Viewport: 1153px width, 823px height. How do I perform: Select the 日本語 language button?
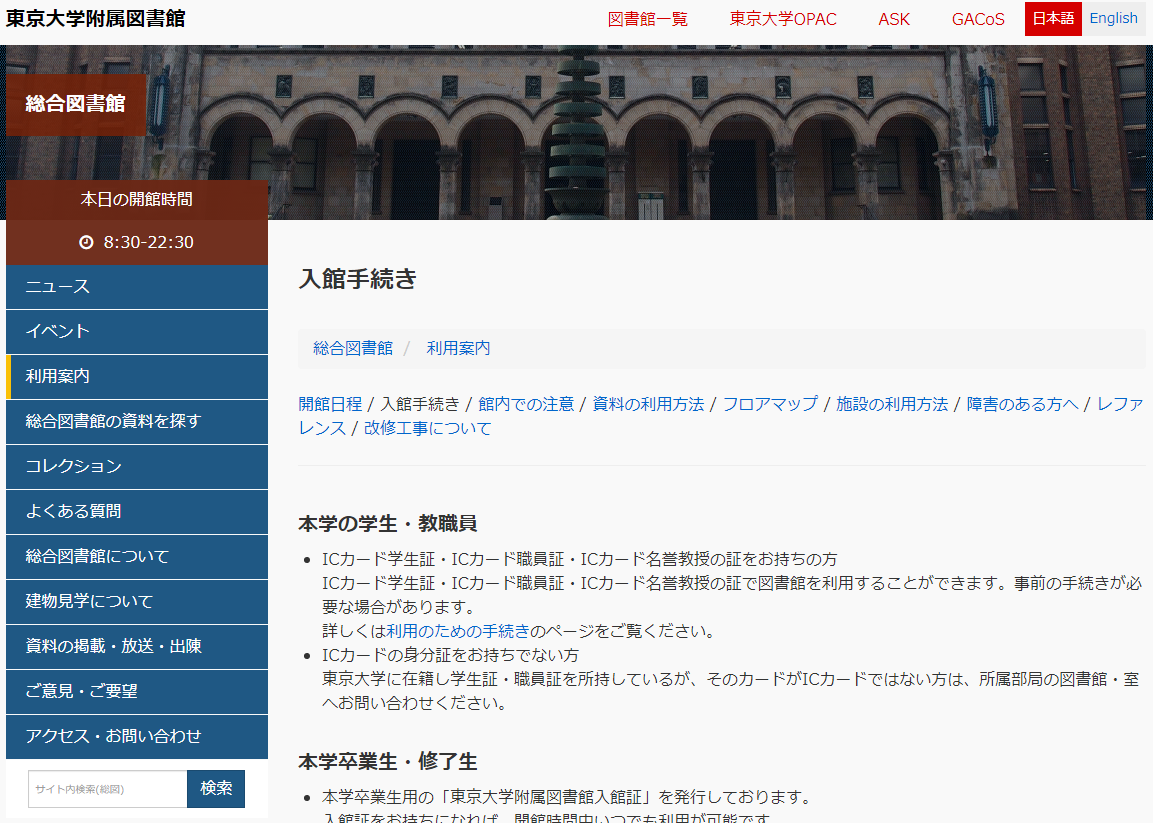tap(1052, 19)
